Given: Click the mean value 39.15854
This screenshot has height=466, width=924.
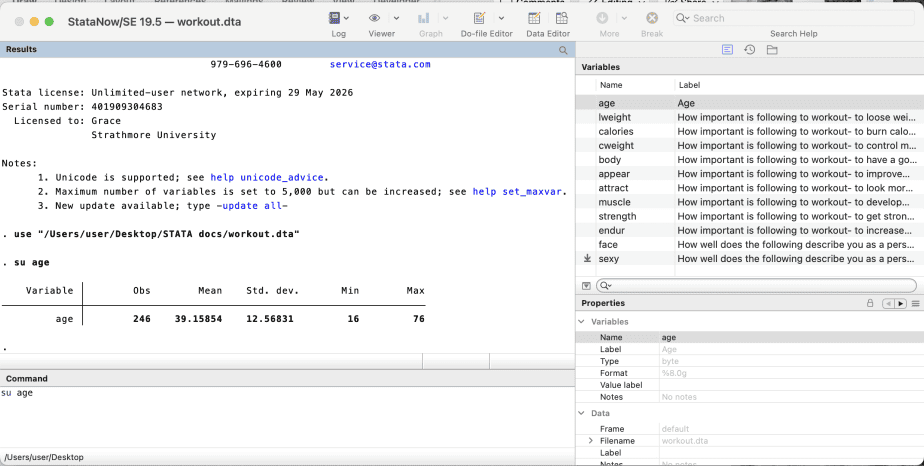Looking at the screenshot, I should [x=199, y=319].
